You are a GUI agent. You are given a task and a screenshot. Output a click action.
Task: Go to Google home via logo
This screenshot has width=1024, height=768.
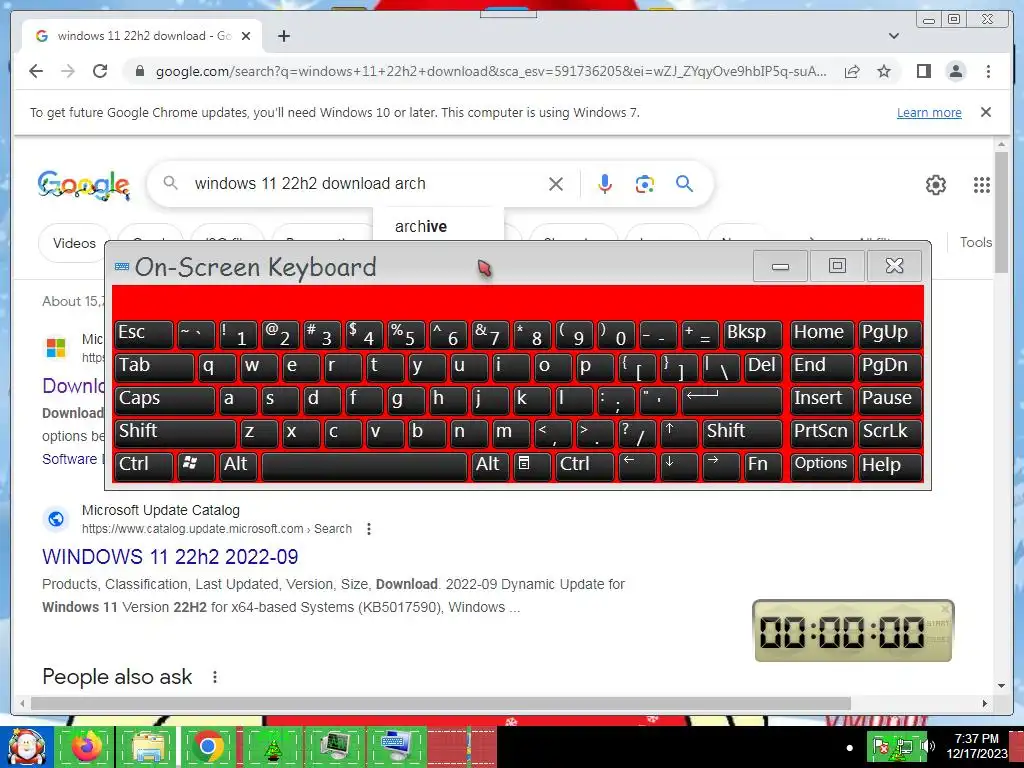[x=84, y=185]
